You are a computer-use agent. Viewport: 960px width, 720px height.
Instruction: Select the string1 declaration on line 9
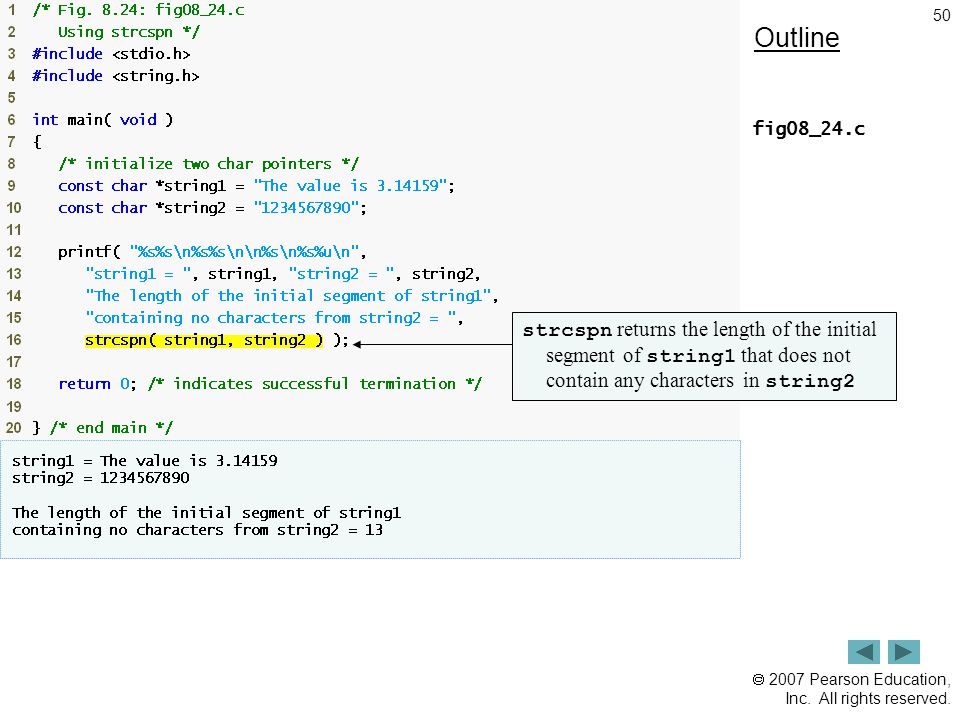click(x=257, y=186)
